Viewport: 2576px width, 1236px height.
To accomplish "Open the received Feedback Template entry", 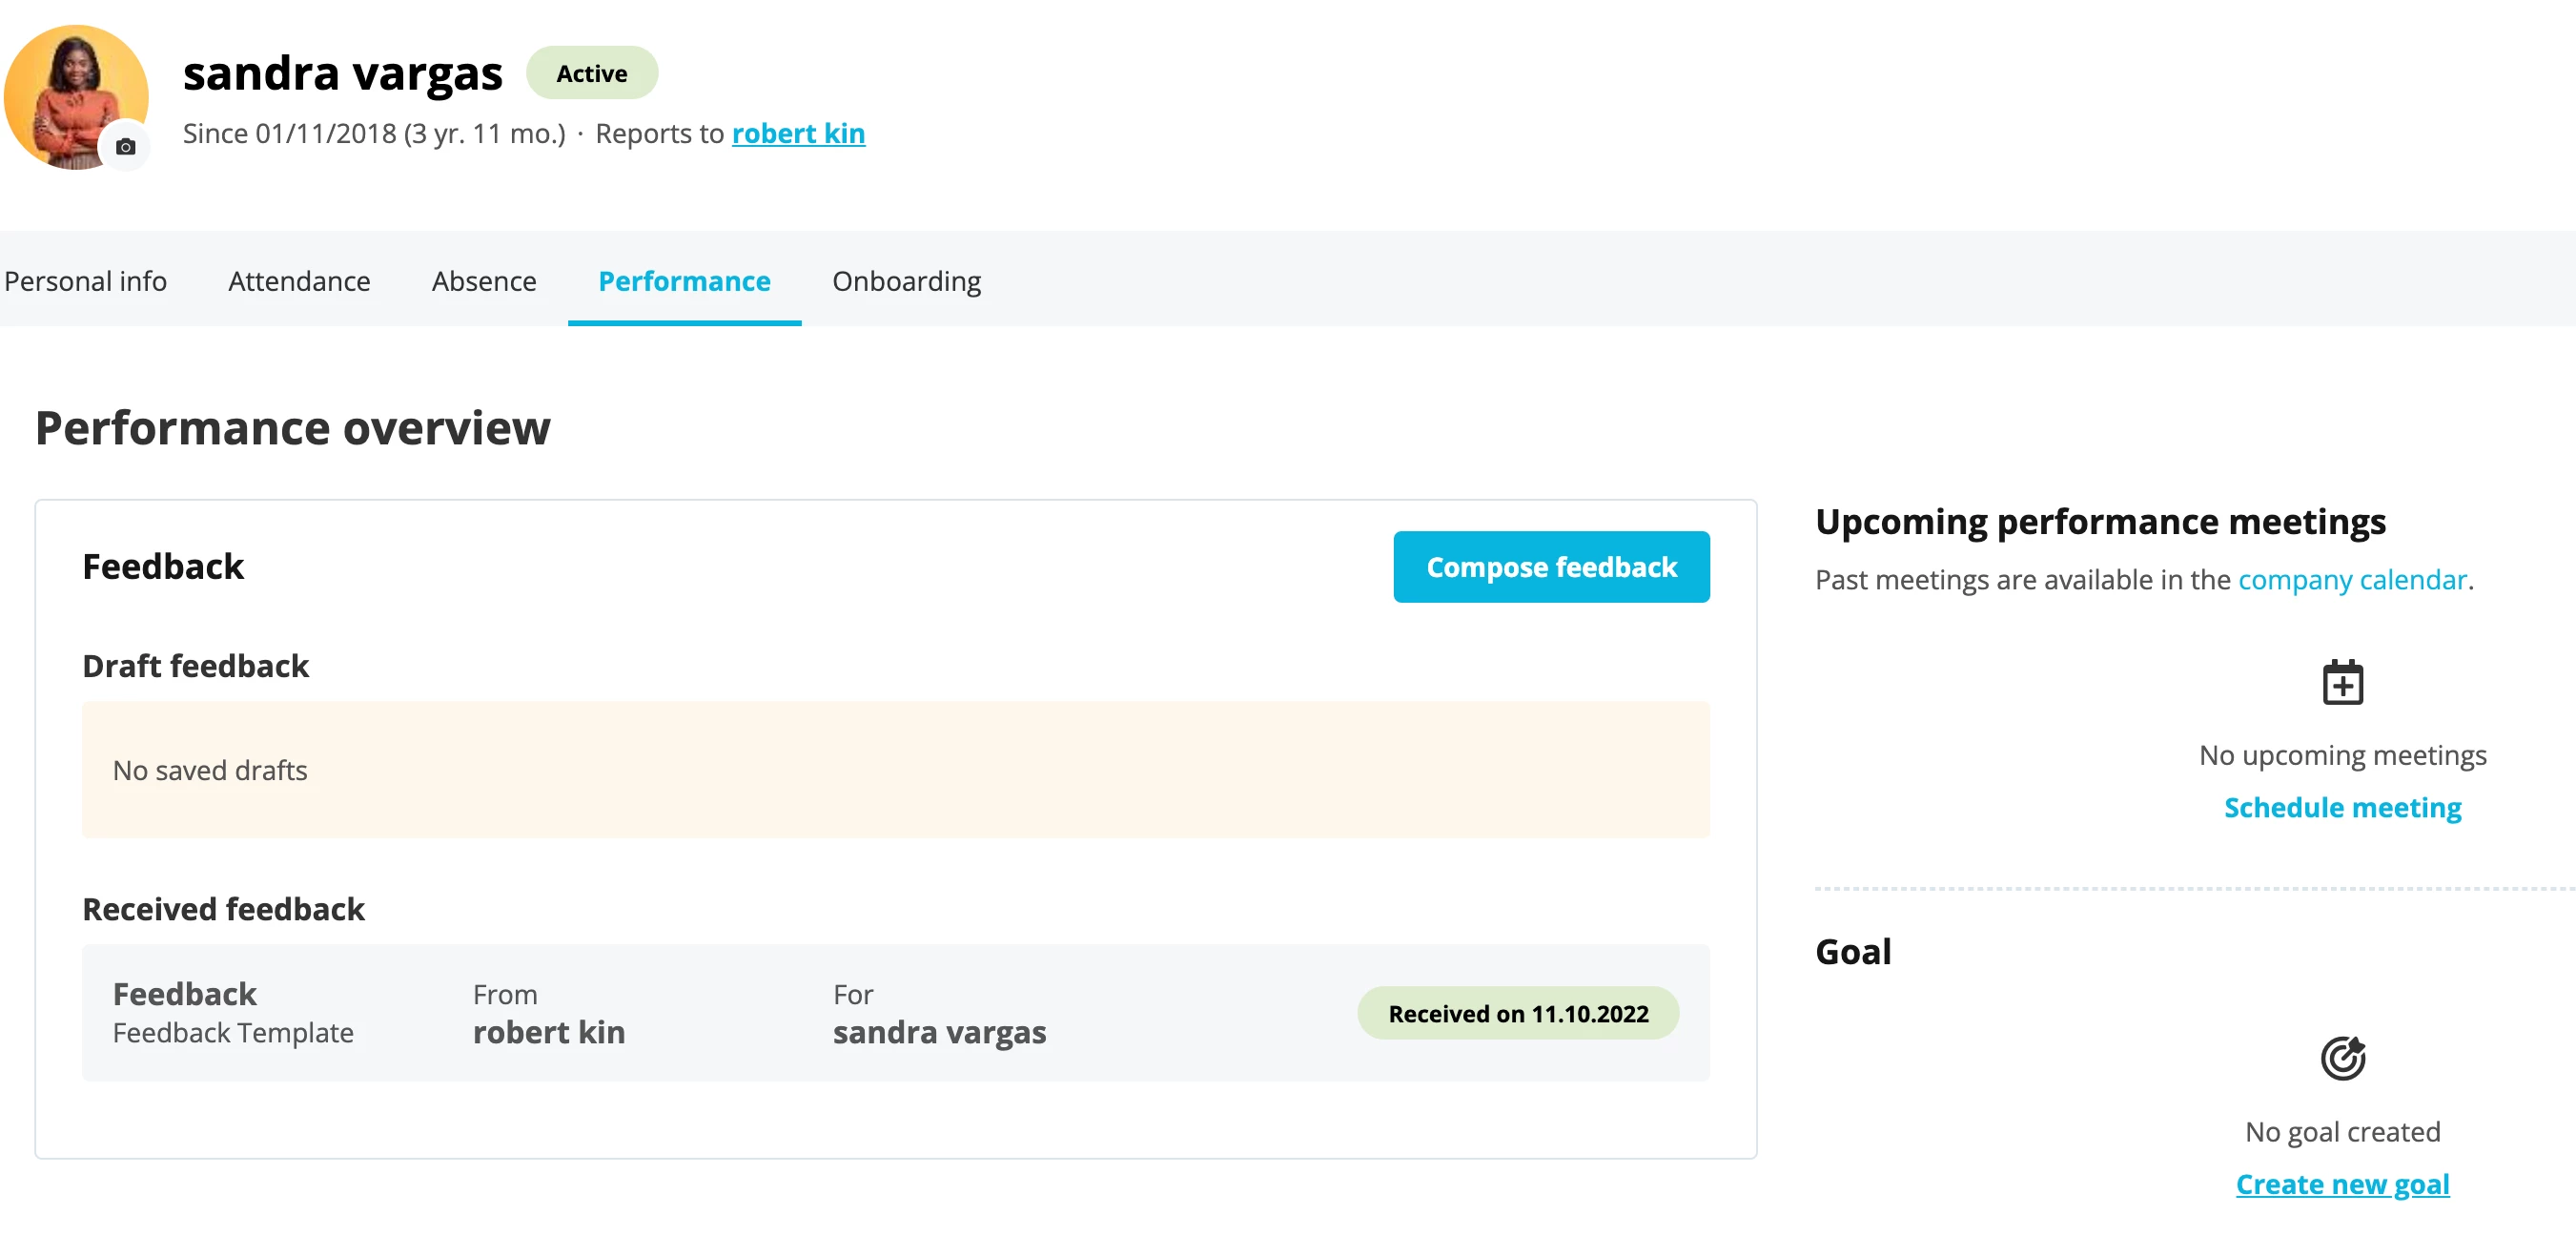I will tap(895, 1013).
